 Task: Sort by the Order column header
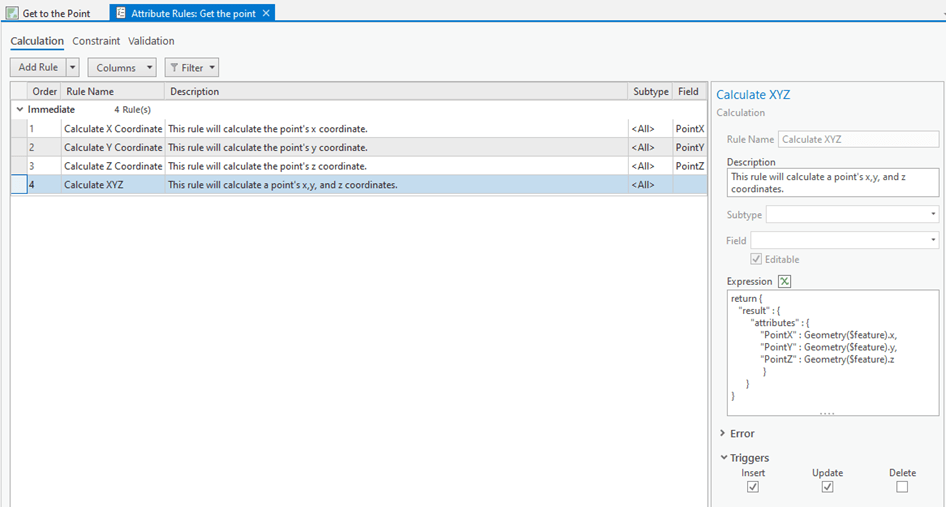44,91
